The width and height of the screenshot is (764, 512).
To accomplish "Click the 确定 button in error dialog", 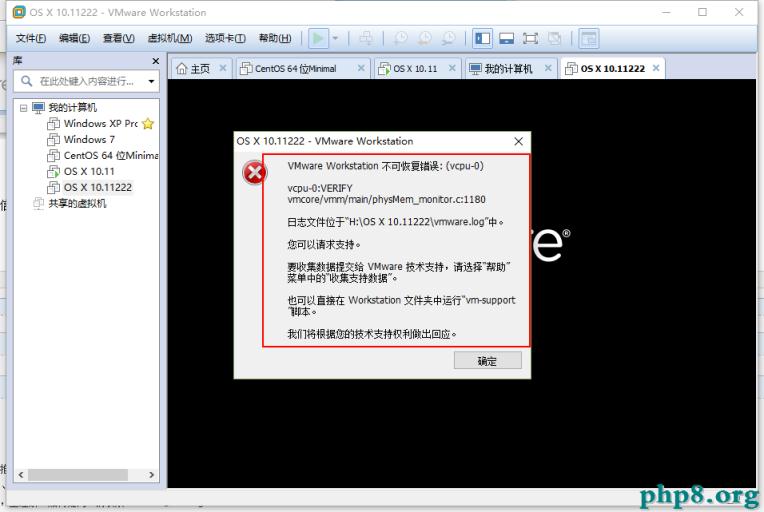I will pos(488,361).
